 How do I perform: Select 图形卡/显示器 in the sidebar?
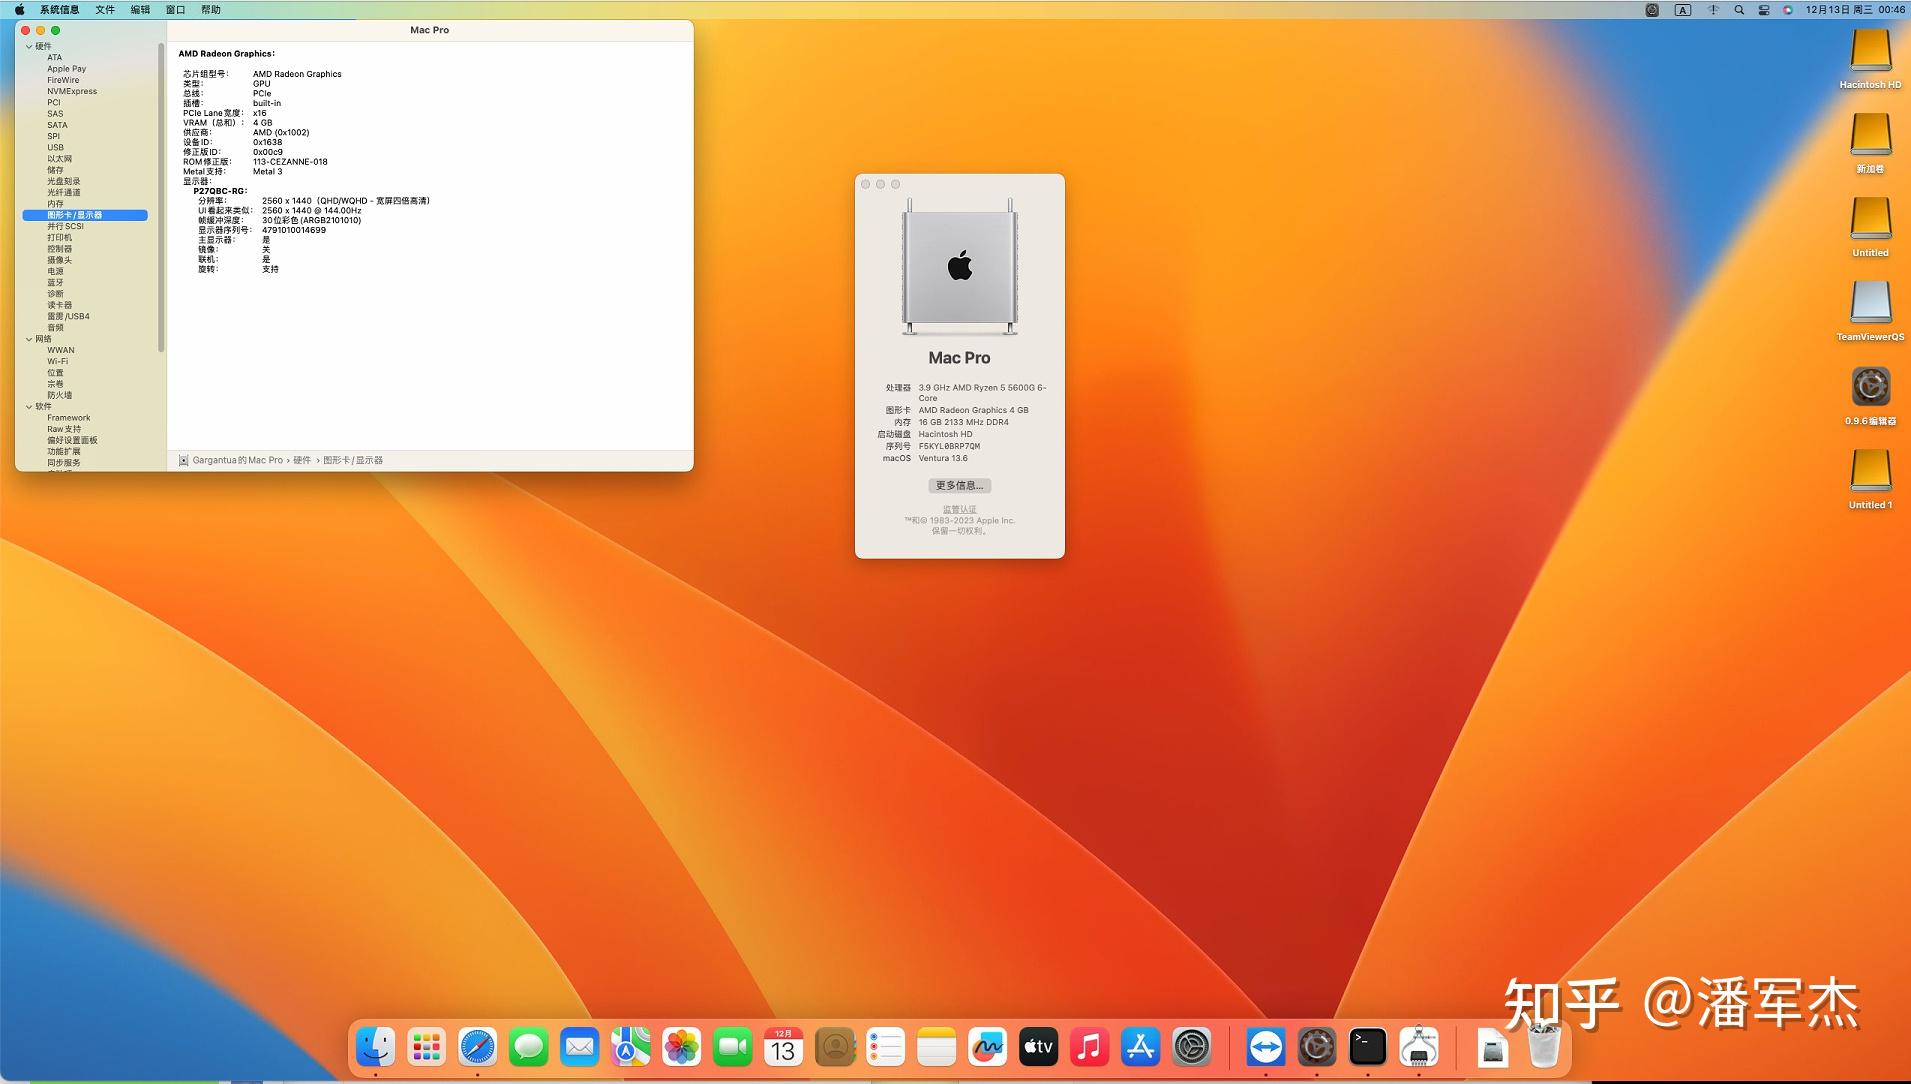click(85, 215)
